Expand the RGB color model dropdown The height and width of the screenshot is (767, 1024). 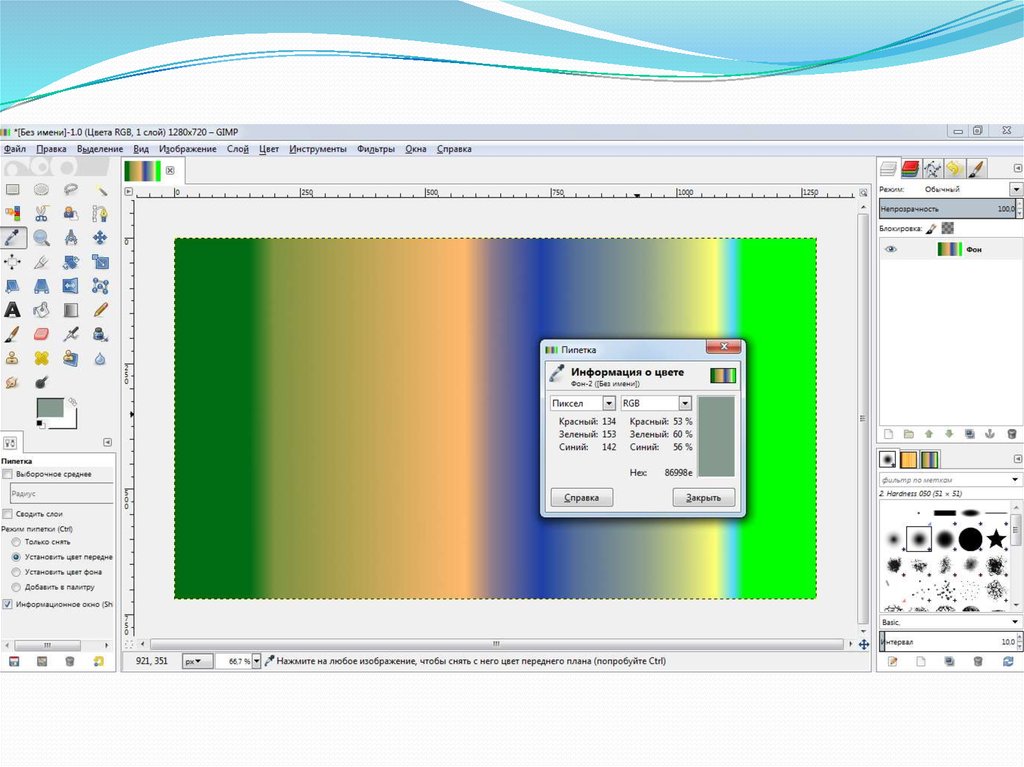click(656, 403)
